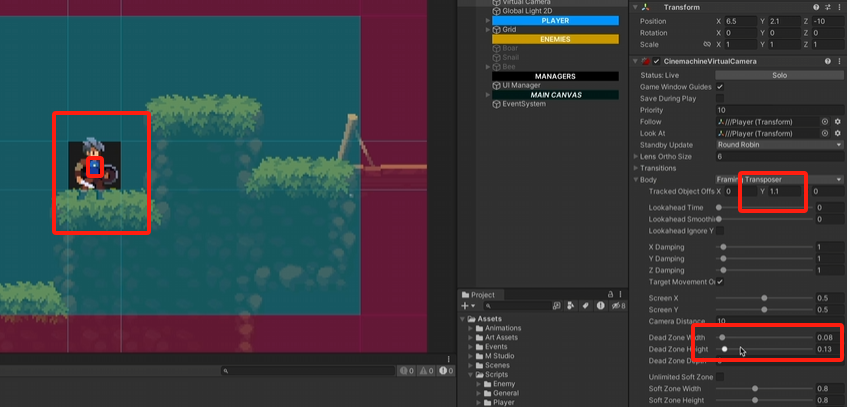Click Dead Zone Height value field 0.13
Image resolution: width=850 pixels, height=407 pixels.
click(829, 350)
